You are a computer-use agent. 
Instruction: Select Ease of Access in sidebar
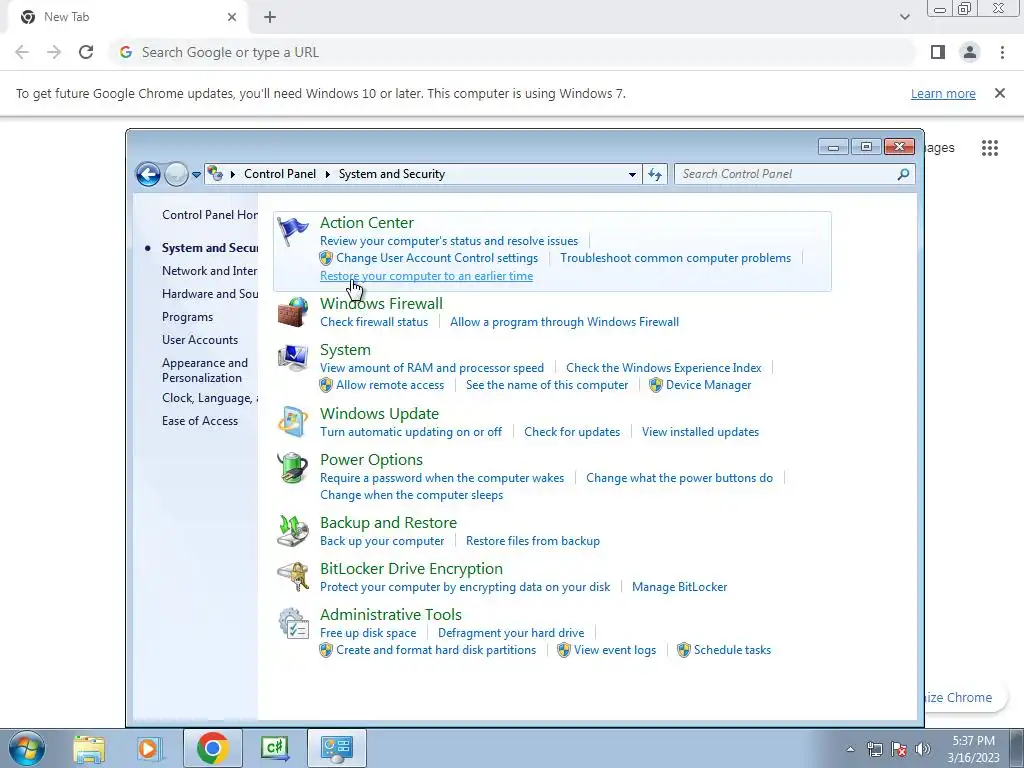[200, 421]
